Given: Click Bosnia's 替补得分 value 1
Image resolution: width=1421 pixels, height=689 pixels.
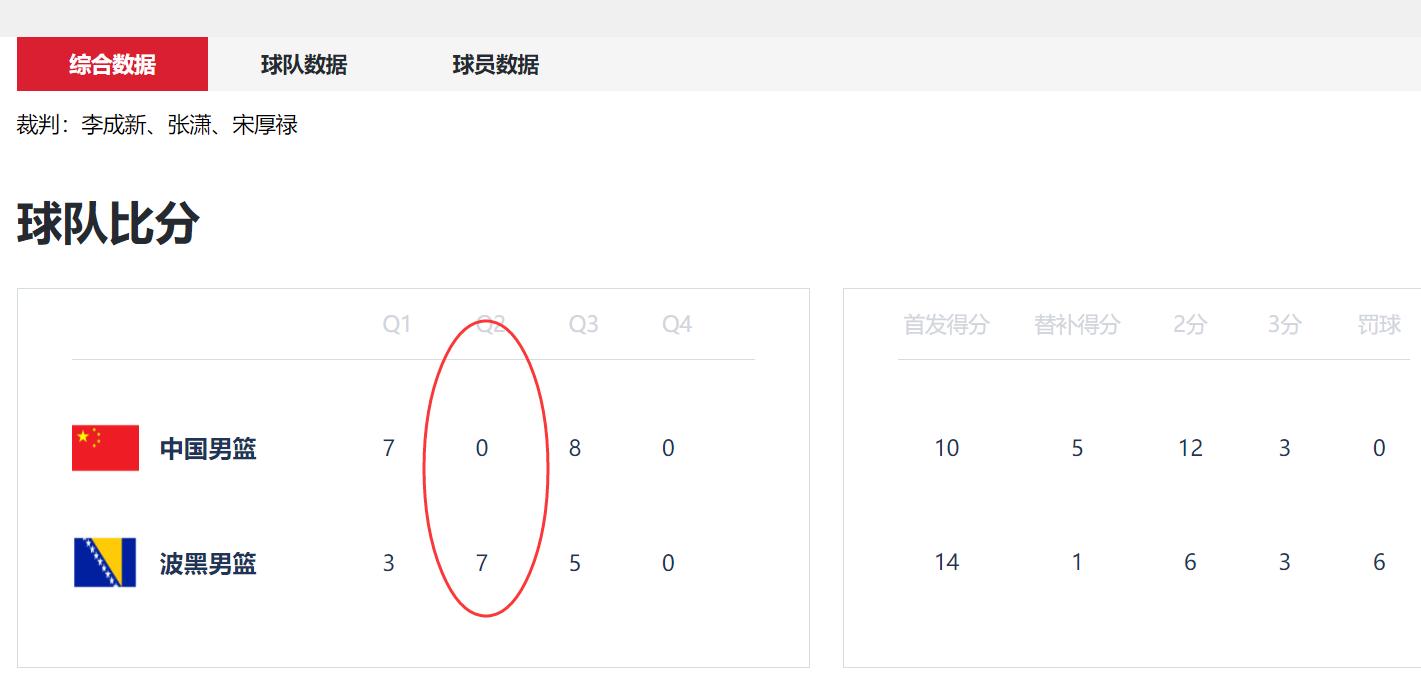Looking at the screenshot, I should point(1077,563).
